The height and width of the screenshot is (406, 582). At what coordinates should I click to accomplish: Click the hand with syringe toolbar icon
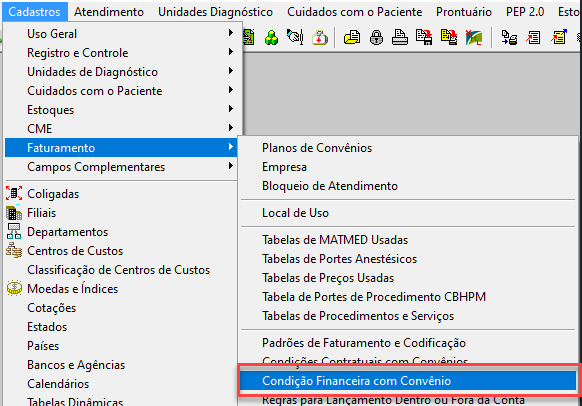tap(295, 37)
